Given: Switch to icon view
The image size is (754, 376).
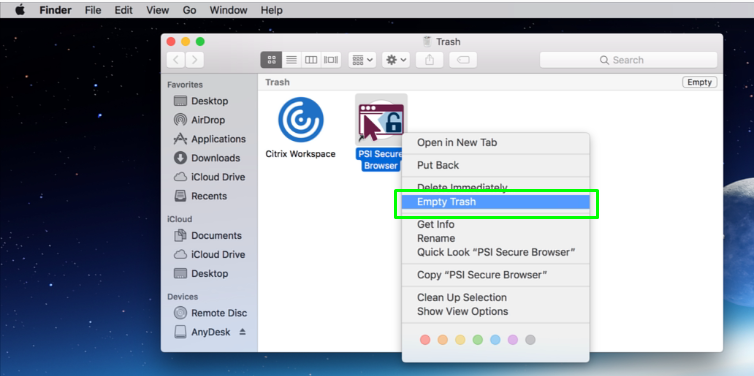Looking at the screenshot, I should 271,60.
